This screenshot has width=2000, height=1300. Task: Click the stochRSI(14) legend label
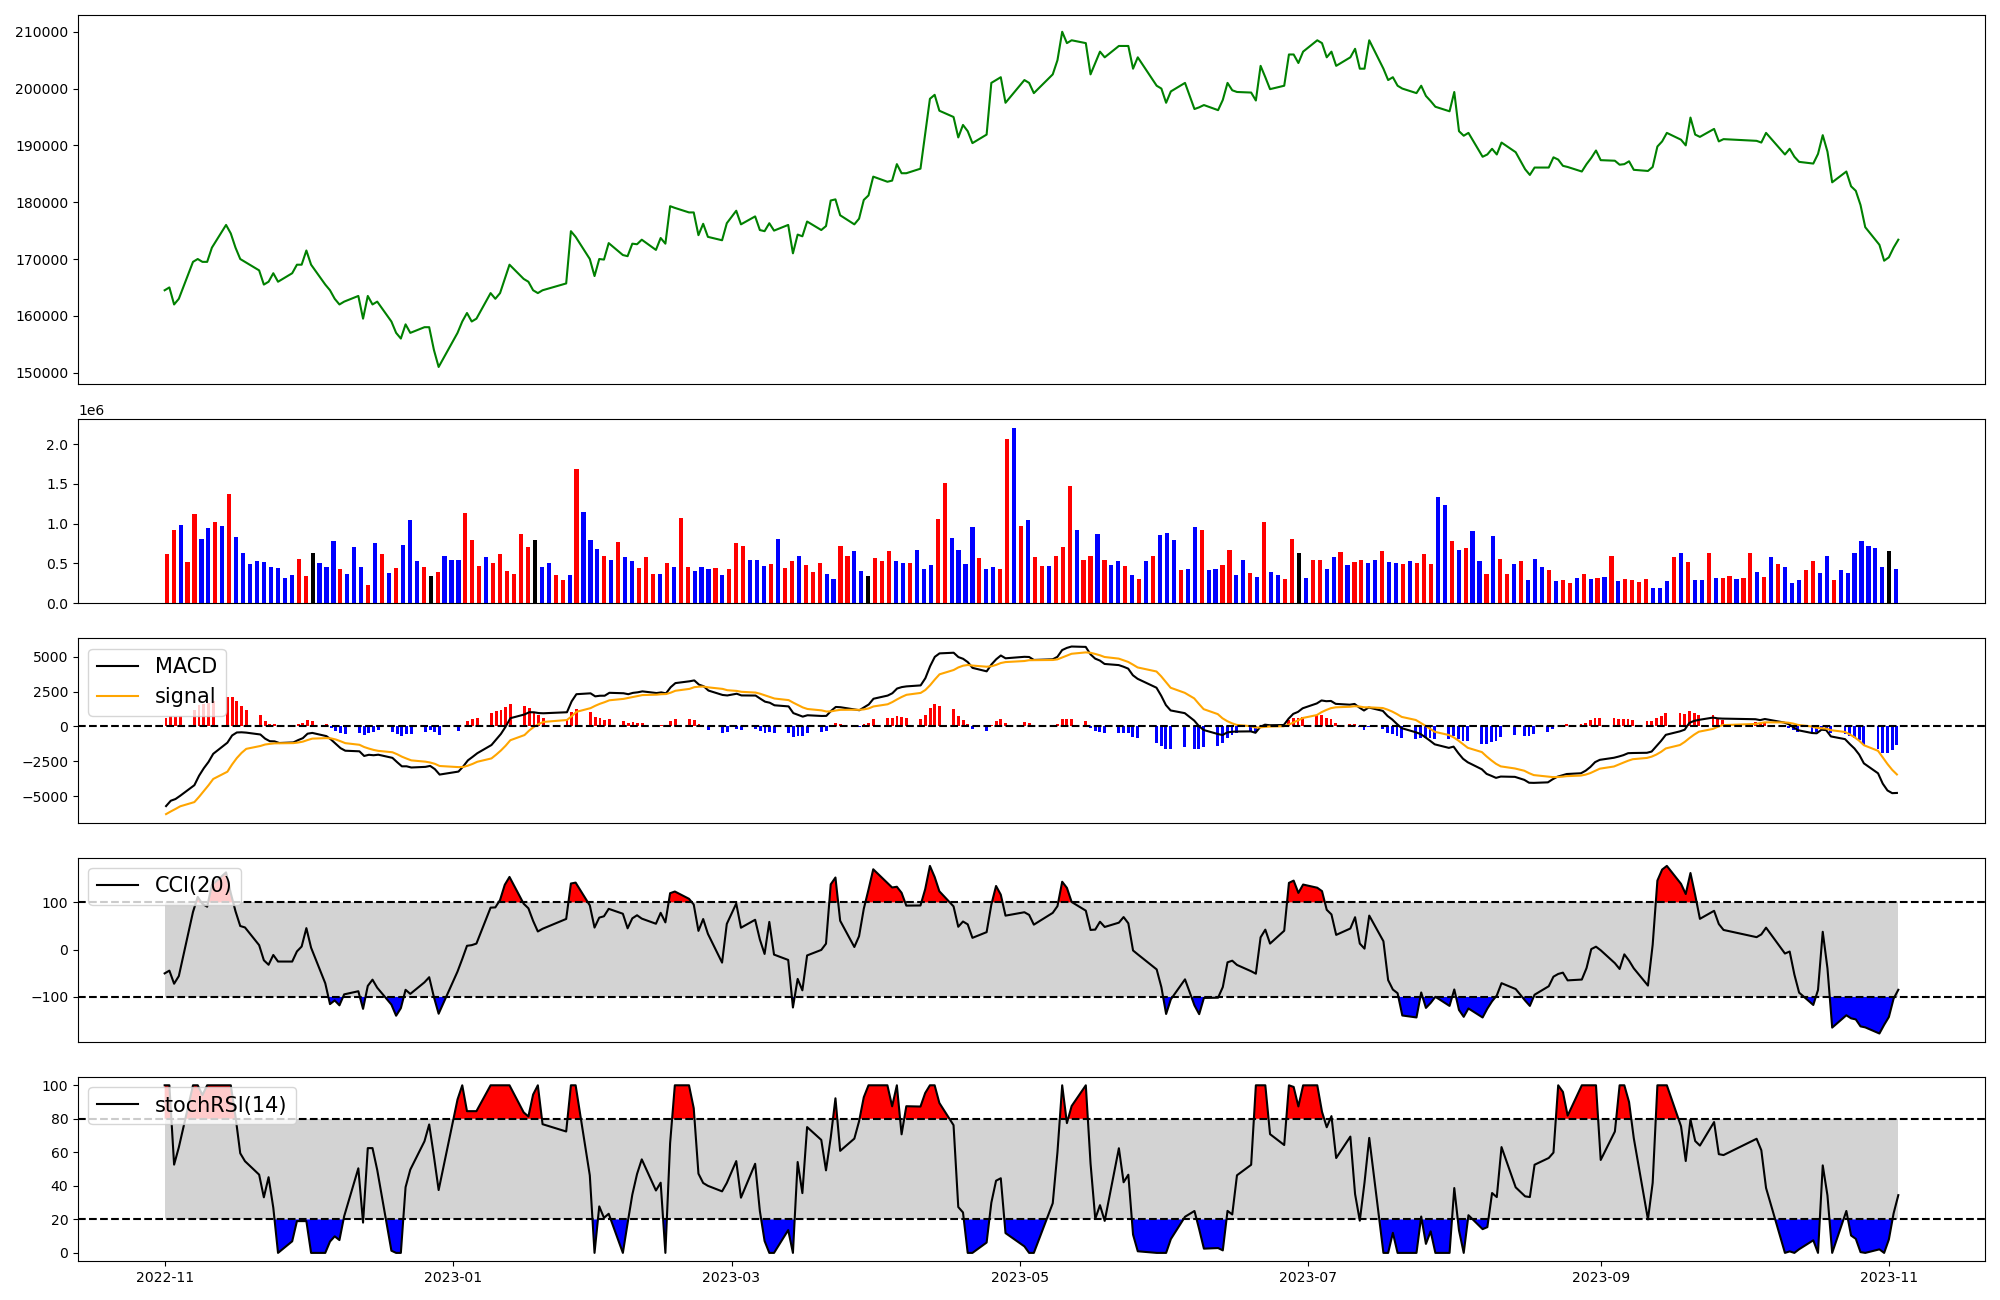(220, 1105)
